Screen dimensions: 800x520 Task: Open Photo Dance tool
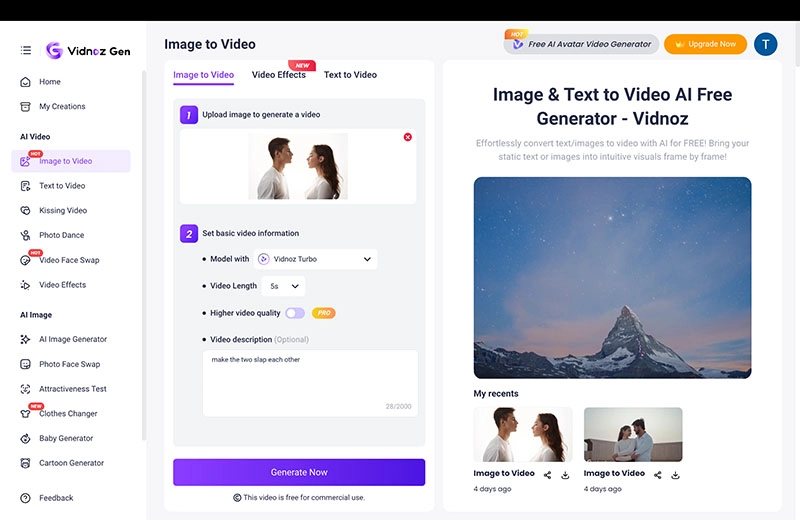pyautogui.click(x=61, y=235)
